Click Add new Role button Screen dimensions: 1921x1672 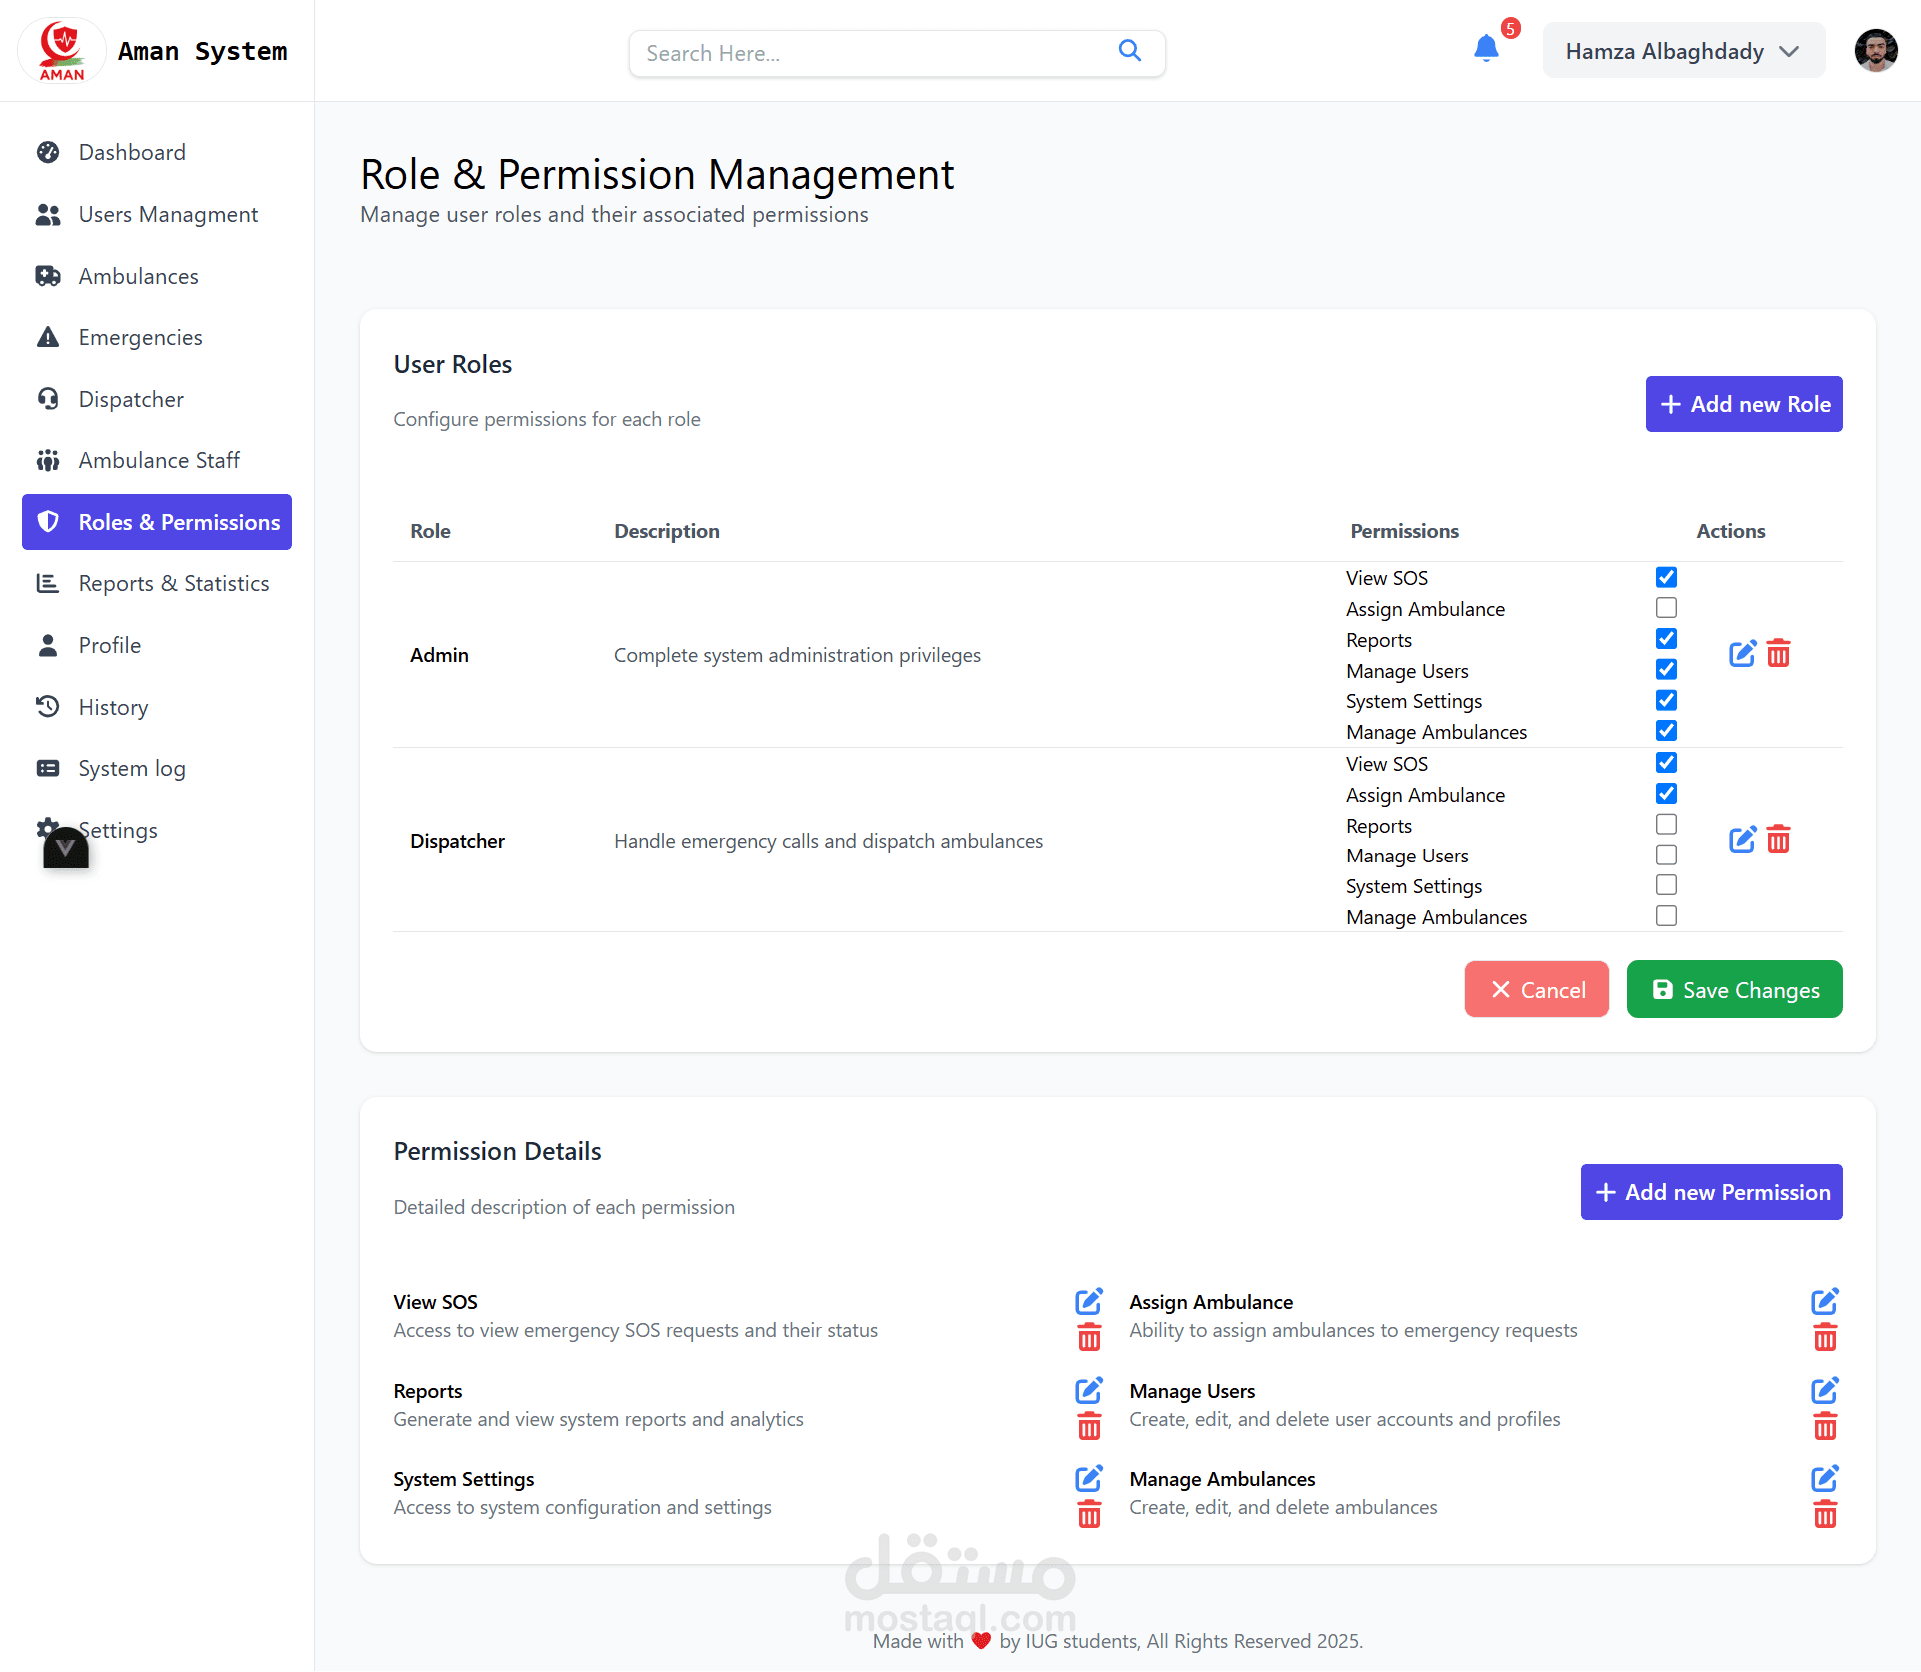point(1743,404)
